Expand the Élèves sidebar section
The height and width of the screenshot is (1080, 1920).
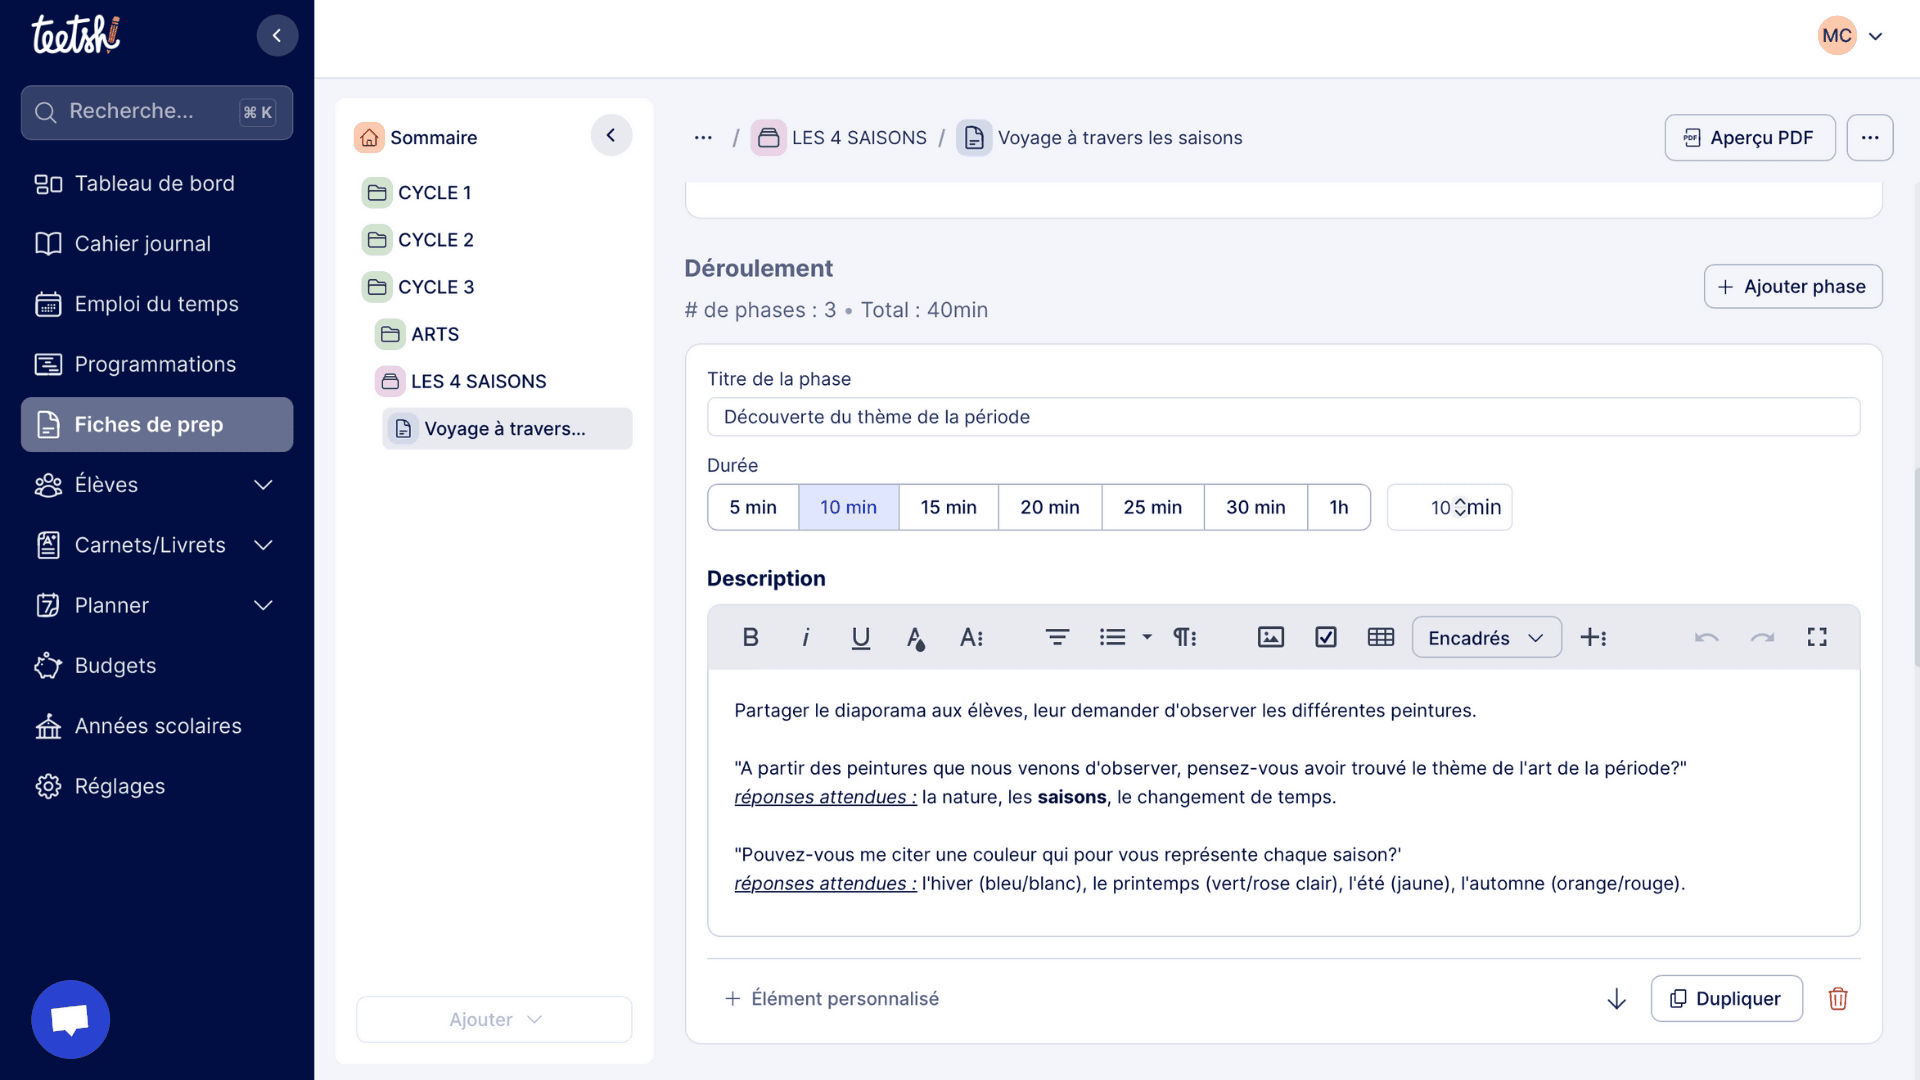pos(263,485)
